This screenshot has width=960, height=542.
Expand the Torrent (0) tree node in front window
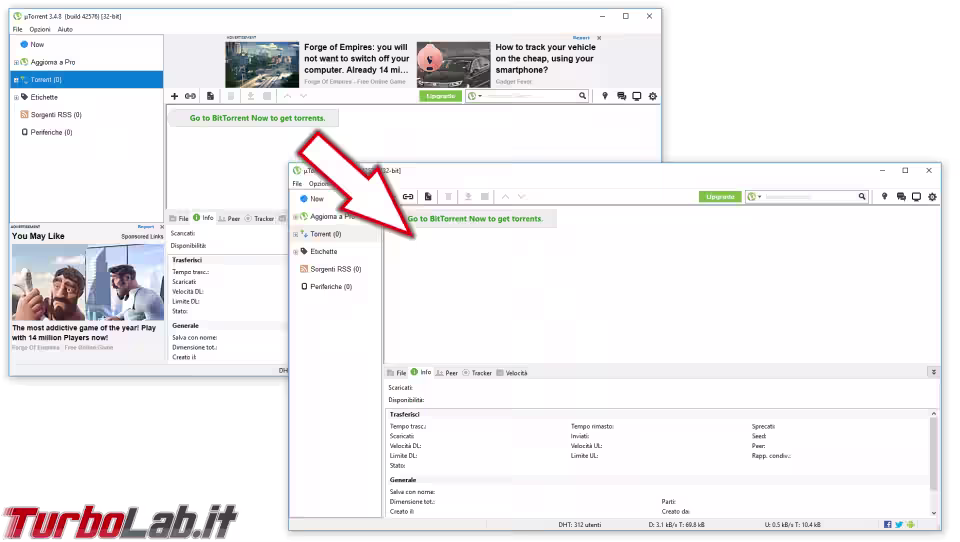pyautogui.click(x=295, y=234)
